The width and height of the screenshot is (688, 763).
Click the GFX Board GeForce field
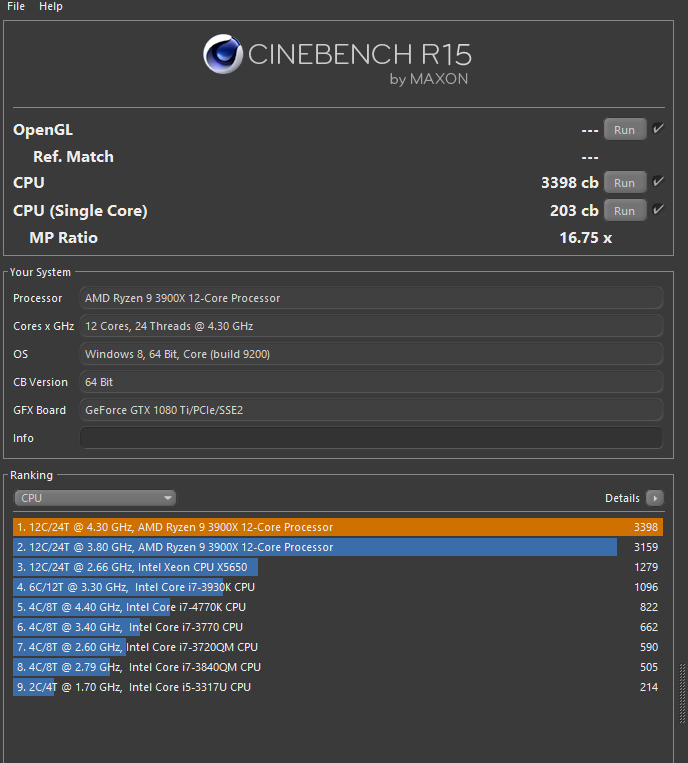(371, 410)
